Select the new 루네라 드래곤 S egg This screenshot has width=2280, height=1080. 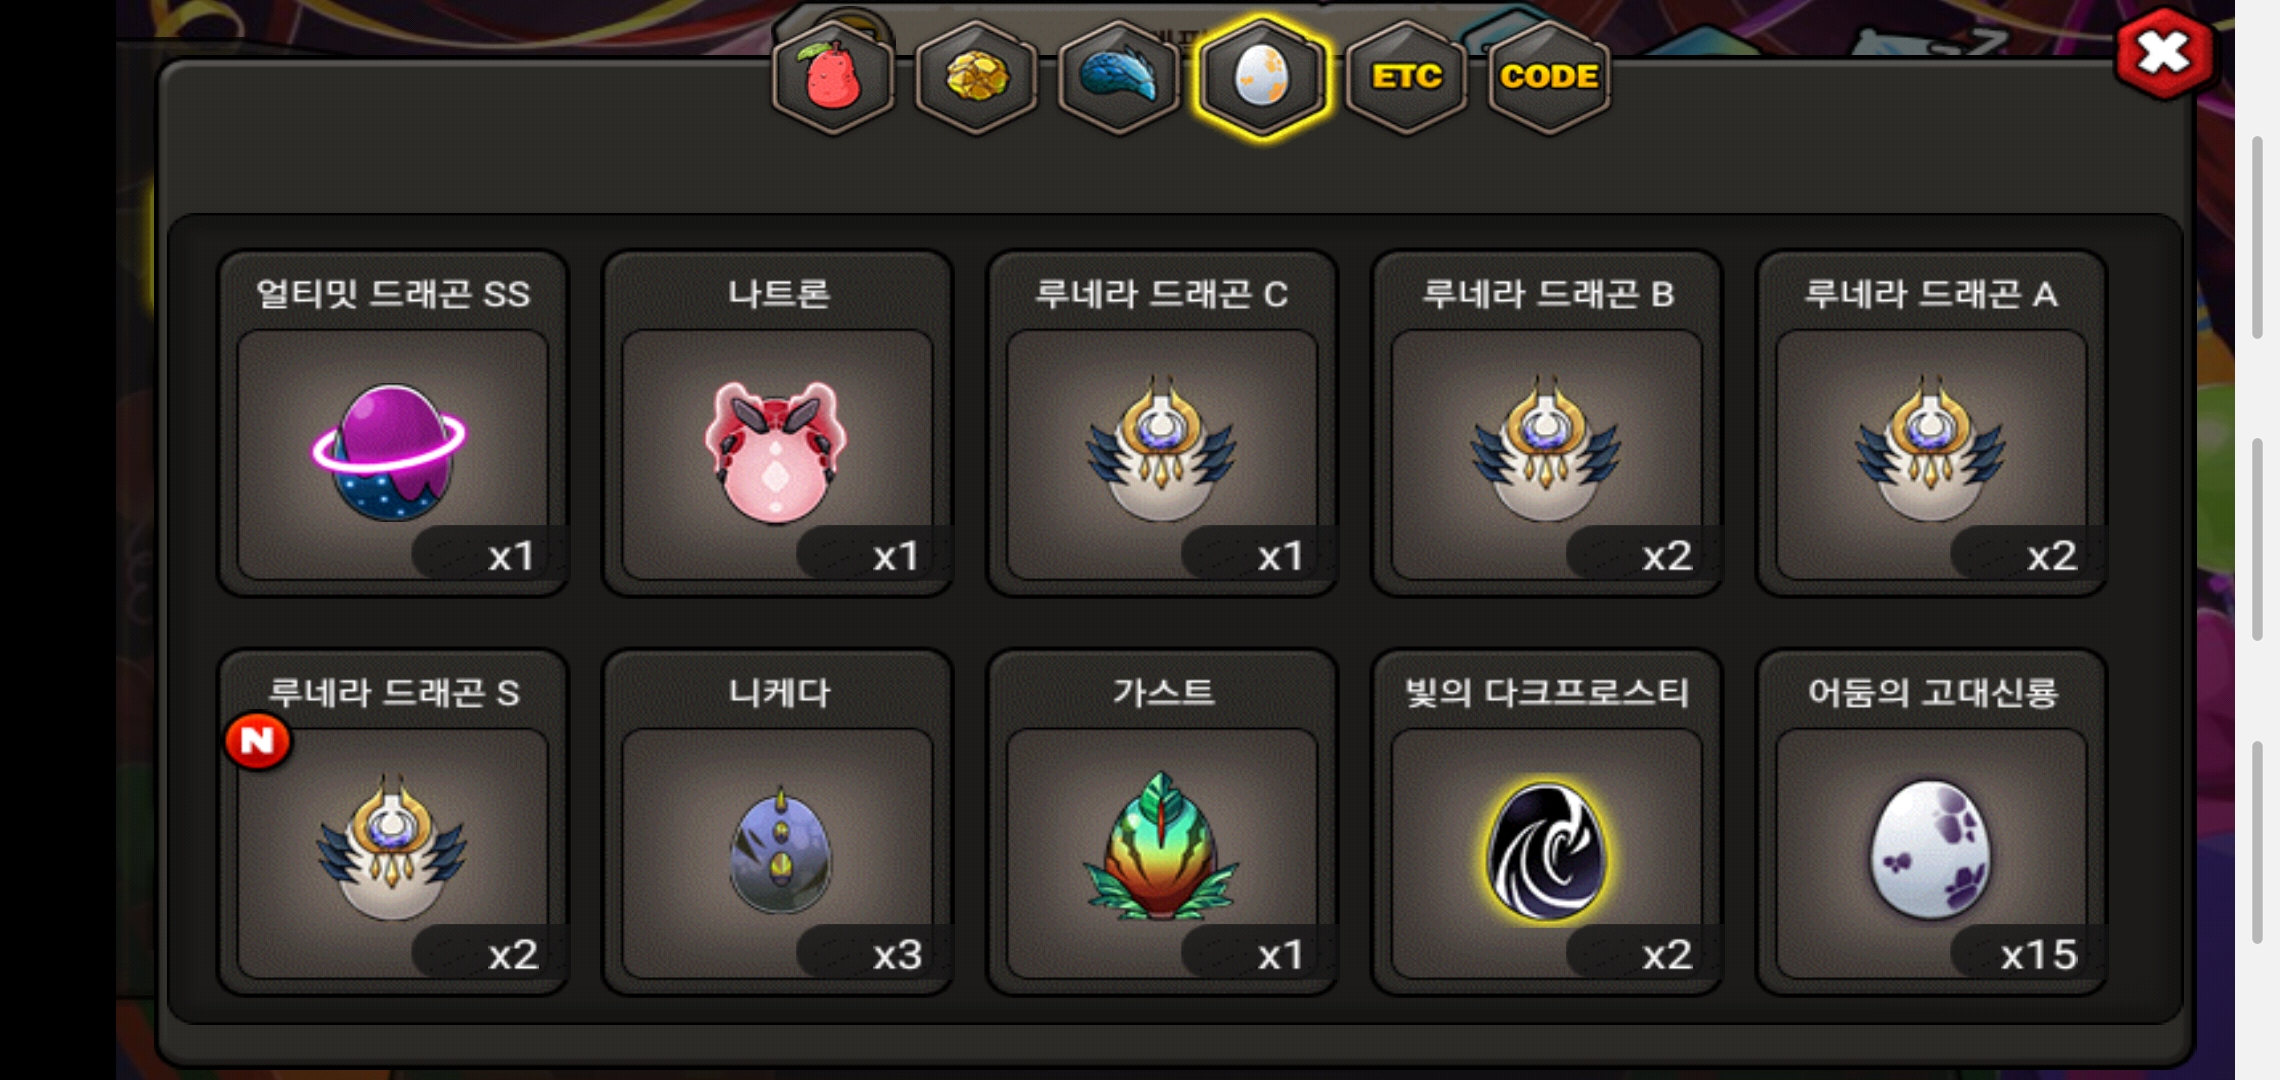coord(393,822)
